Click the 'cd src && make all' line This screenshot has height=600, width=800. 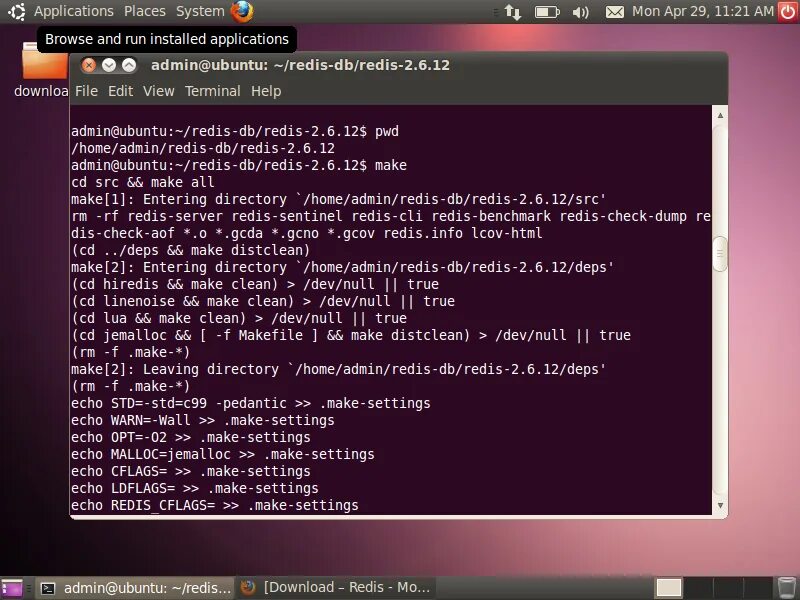tap(143, 182)
